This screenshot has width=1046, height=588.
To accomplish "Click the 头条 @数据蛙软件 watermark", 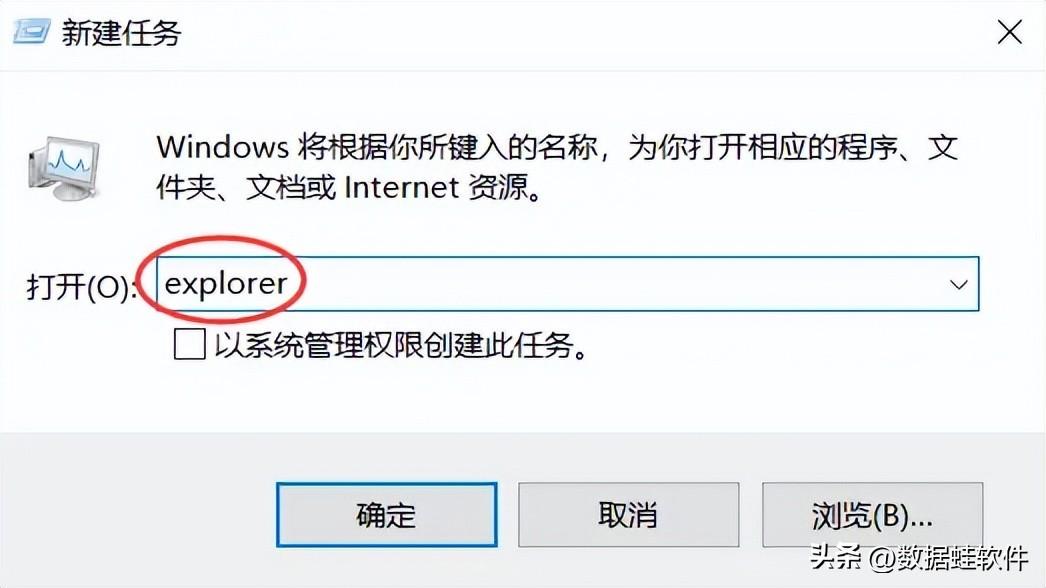I will [919, 558].
